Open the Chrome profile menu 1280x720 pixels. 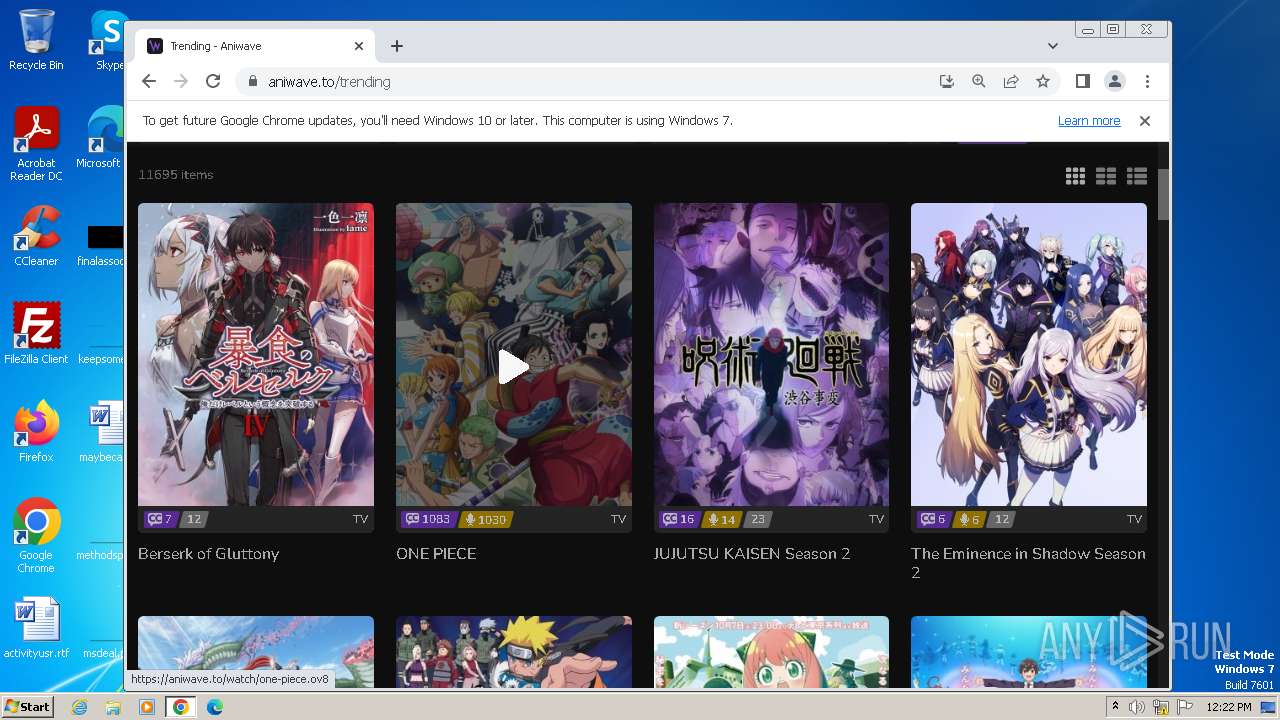1115,82
